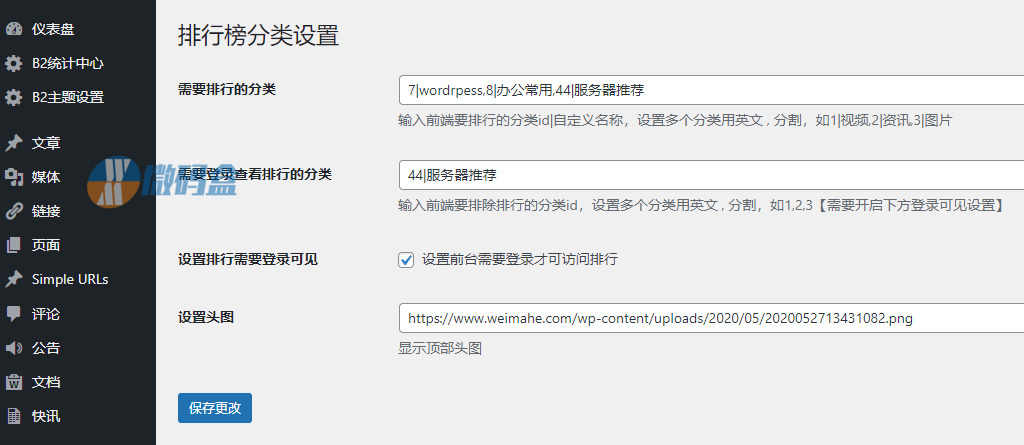The height and width of the screenshot is (445, 1024).
Task: Click the media icon beside 媒体
Action: pos(14,177)
